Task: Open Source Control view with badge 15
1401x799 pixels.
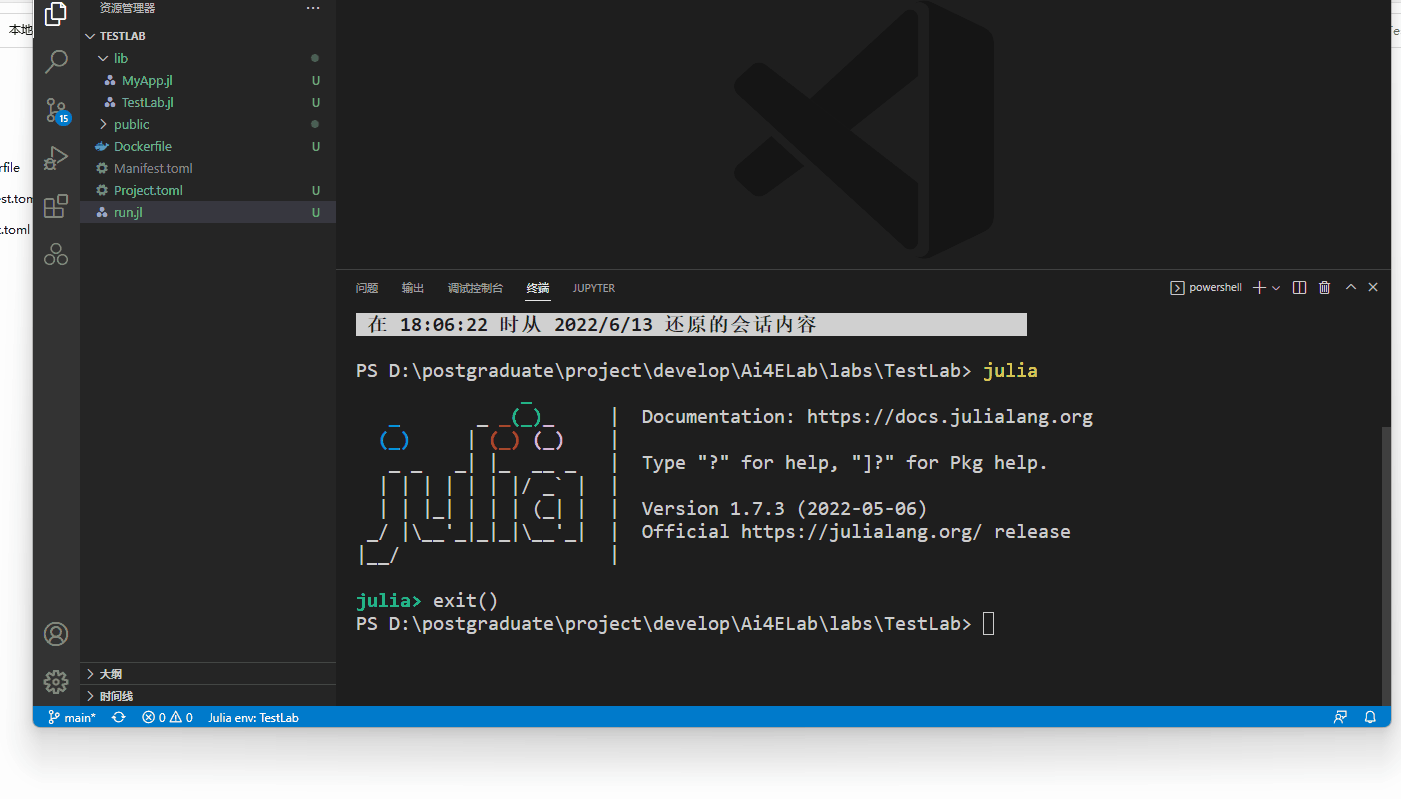Action: coord(56,110)
